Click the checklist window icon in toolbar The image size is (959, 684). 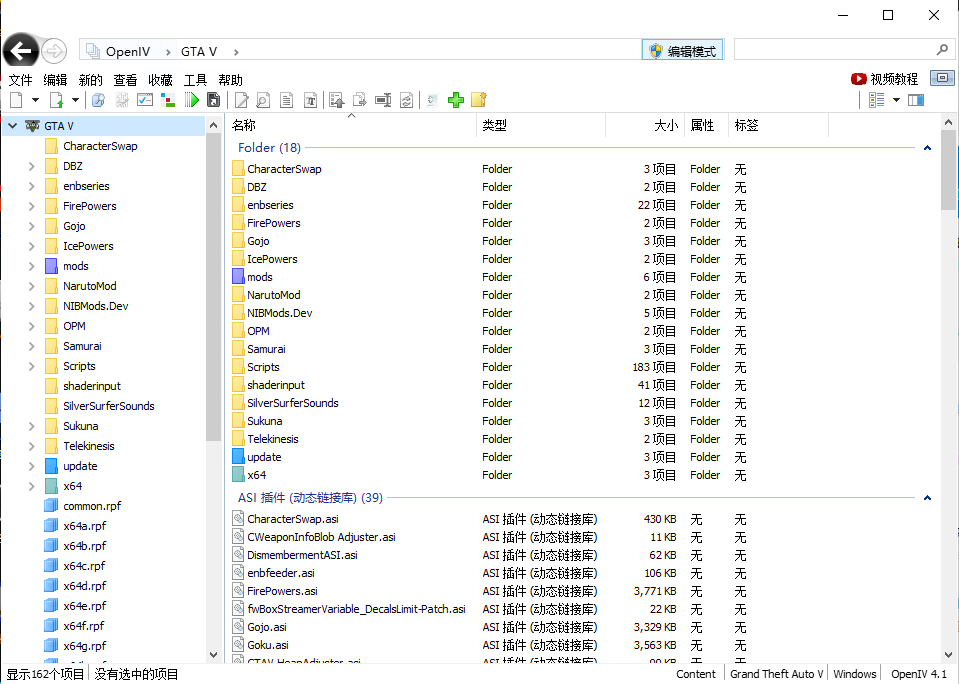click(x=145, y=100)
